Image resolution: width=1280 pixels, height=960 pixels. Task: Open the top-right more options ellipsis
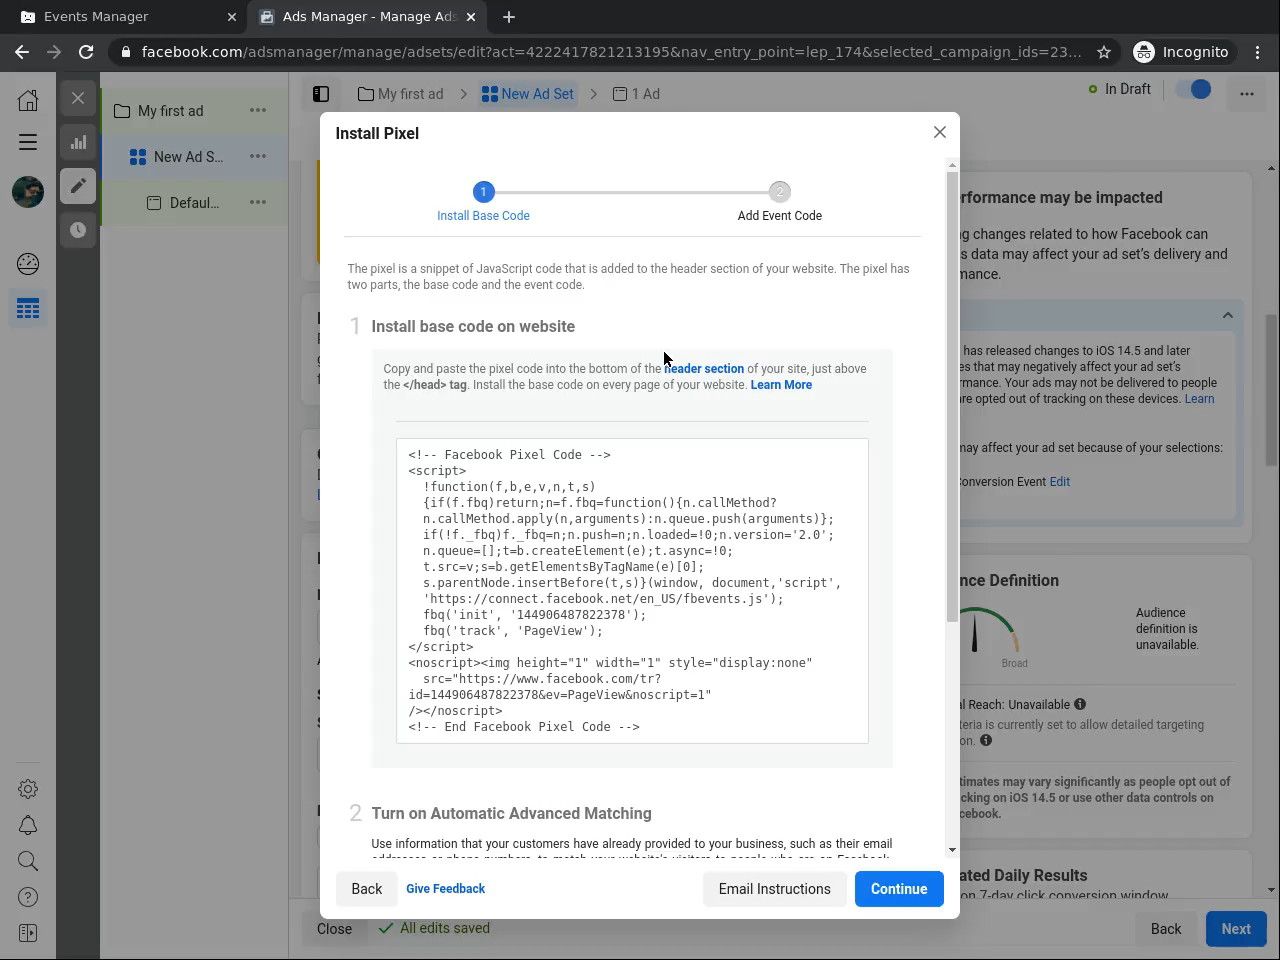[x=1246, y=94]
